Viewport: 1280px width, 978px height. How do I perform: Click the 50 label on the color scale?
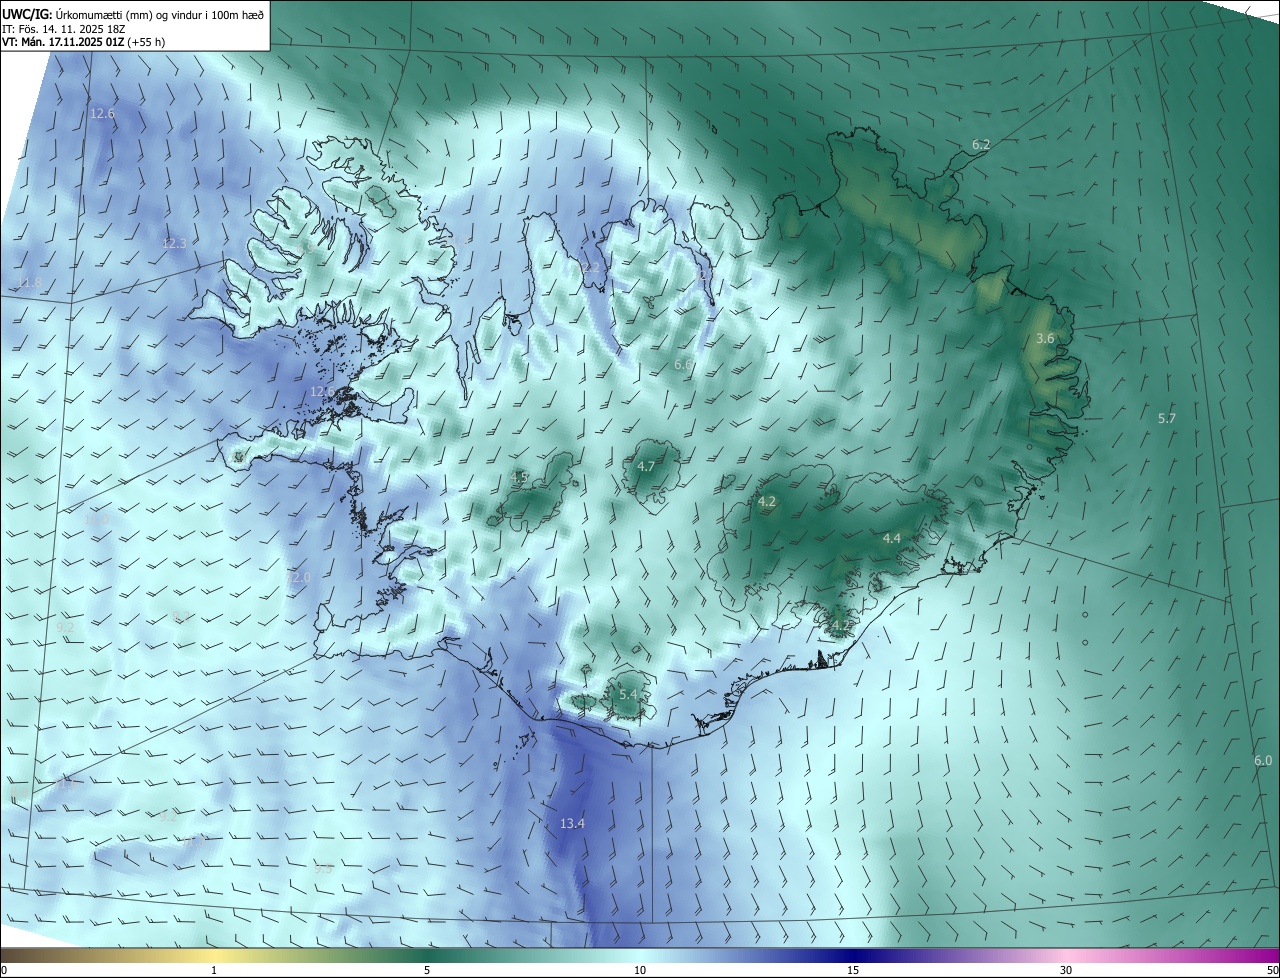point(1272,970)
